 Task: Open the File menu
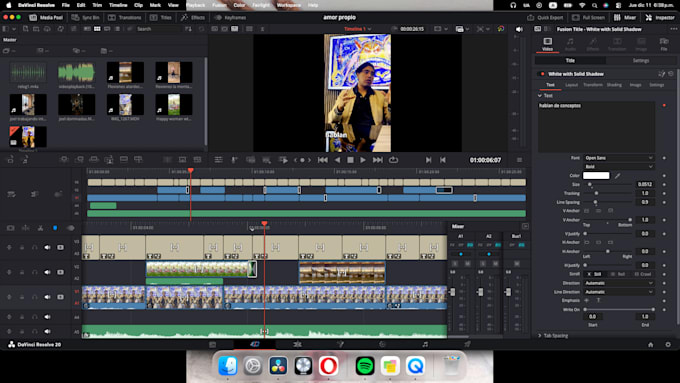point(65,5)
